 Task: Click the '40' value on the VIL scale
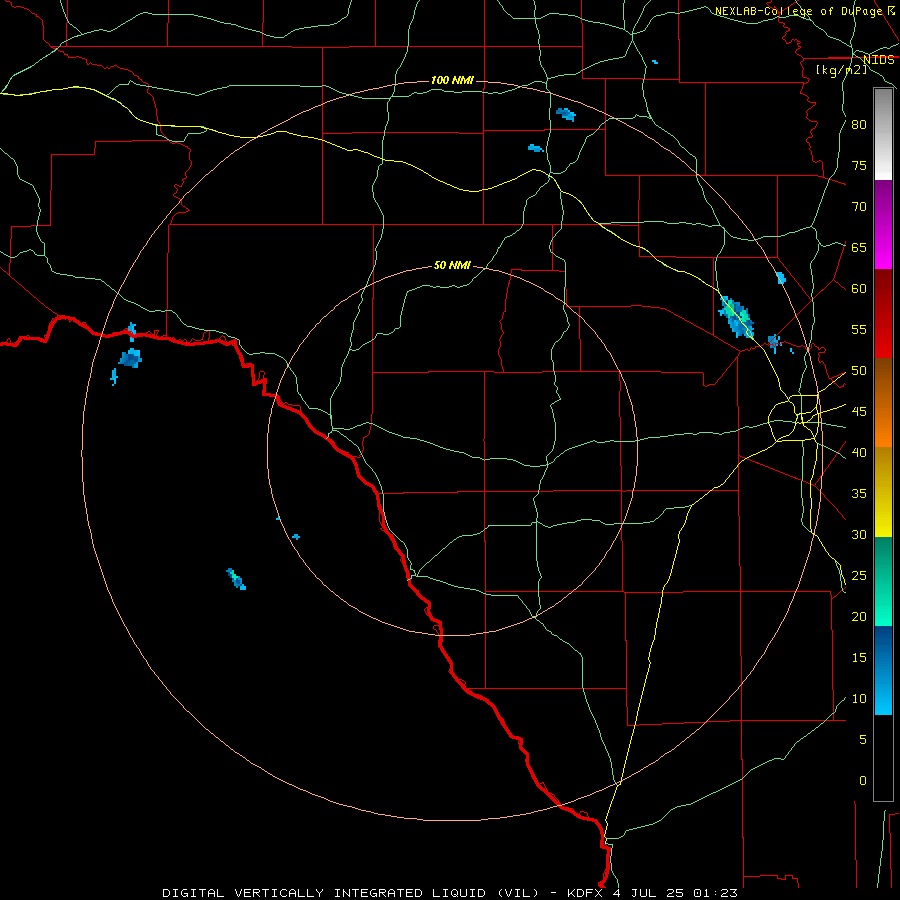click(x=859, y=453)
